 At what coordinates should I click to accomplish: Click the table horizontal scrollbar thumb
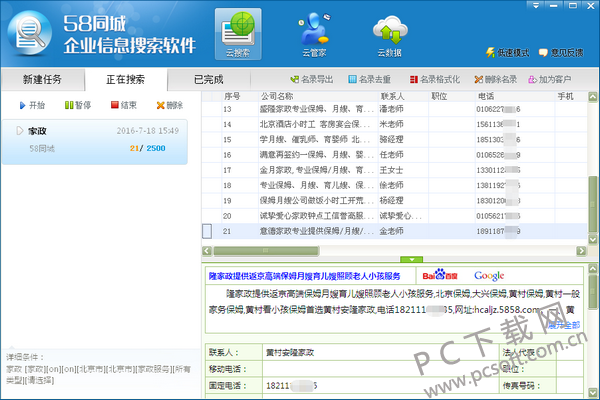pos(266,251)
